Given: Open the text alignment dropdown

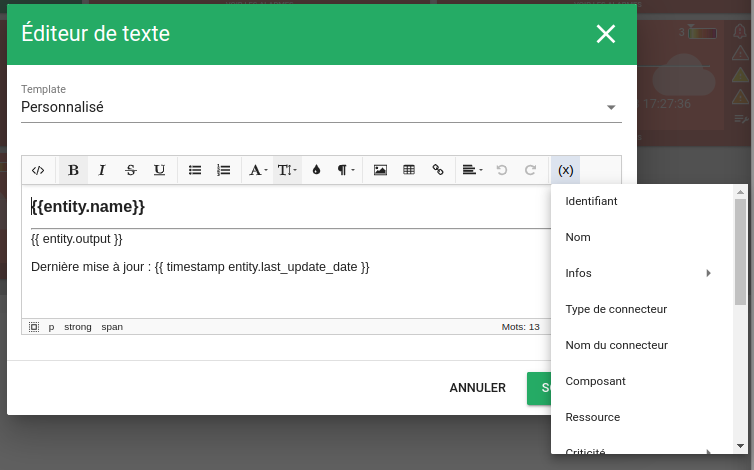Looking at the screenshot, I should point(472,170).
